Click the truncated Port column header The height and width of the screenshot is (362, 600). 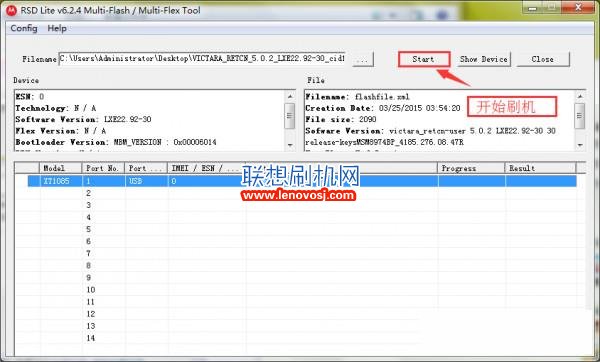[x=146, y=168]
